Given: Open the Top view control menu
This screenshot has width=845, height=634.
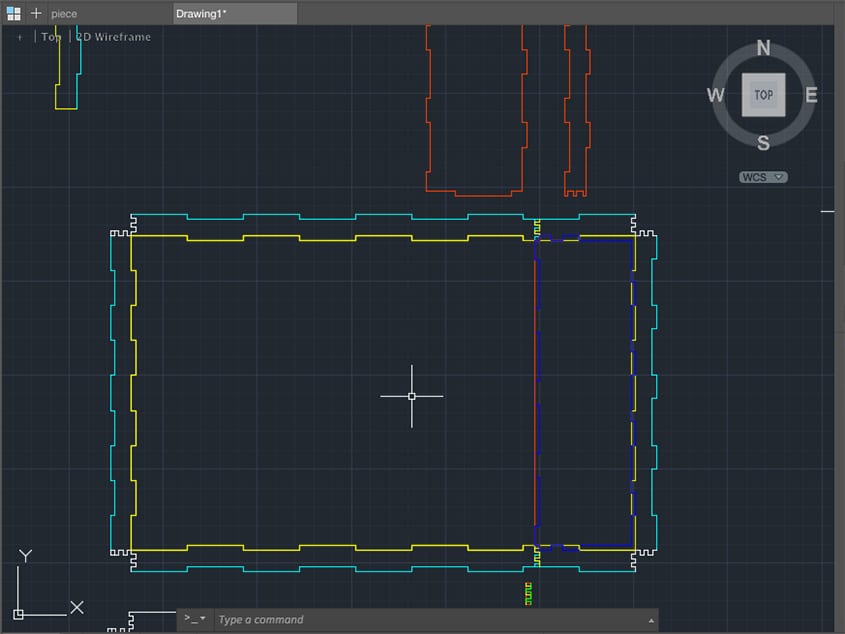Looking at the screenshot, I should coord(51,37).
